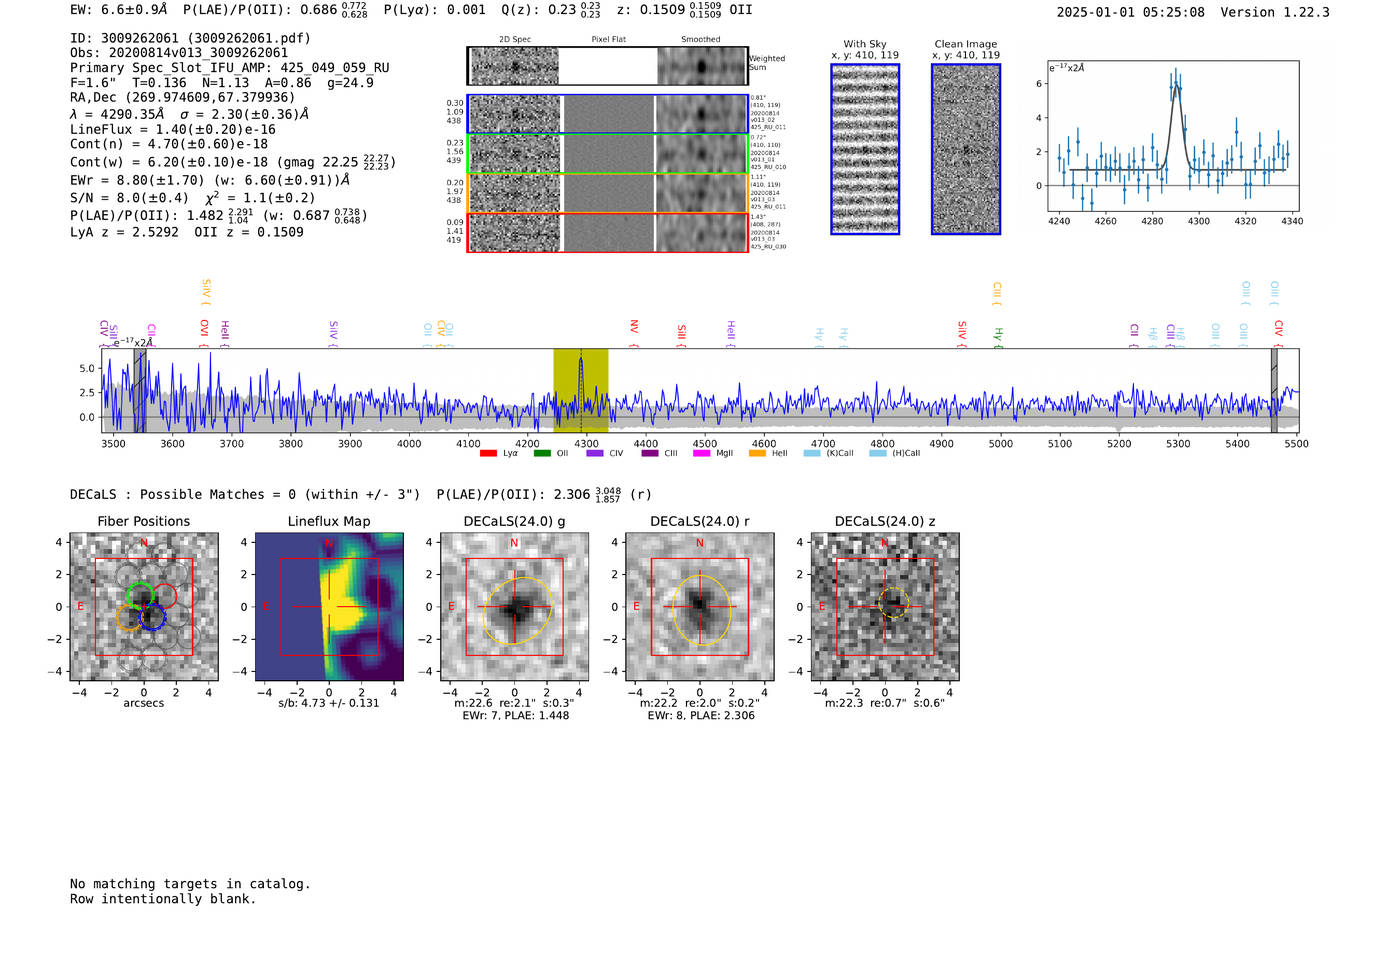Viewport: 1400px width, 953px height.
Task: Click the 2D Spec column header
Action: [515, 40]
